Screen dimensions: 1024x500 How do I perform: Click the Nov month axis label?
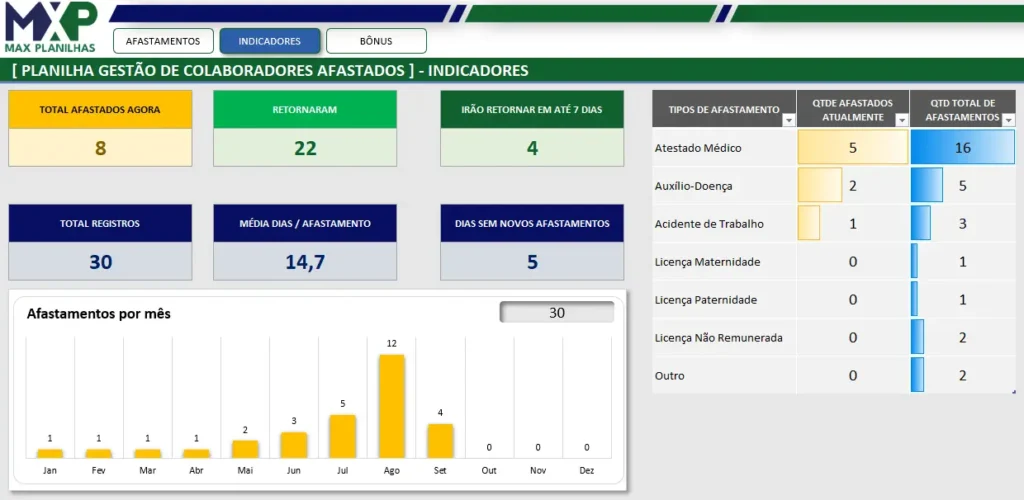point(538,471)
